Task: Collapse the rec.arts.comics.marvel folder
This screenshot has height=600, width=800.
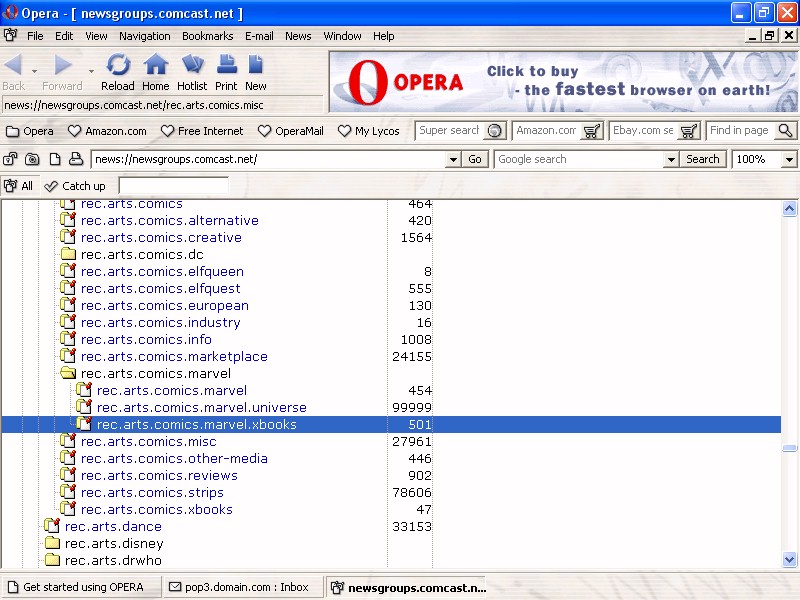Action: pos(68,373)
